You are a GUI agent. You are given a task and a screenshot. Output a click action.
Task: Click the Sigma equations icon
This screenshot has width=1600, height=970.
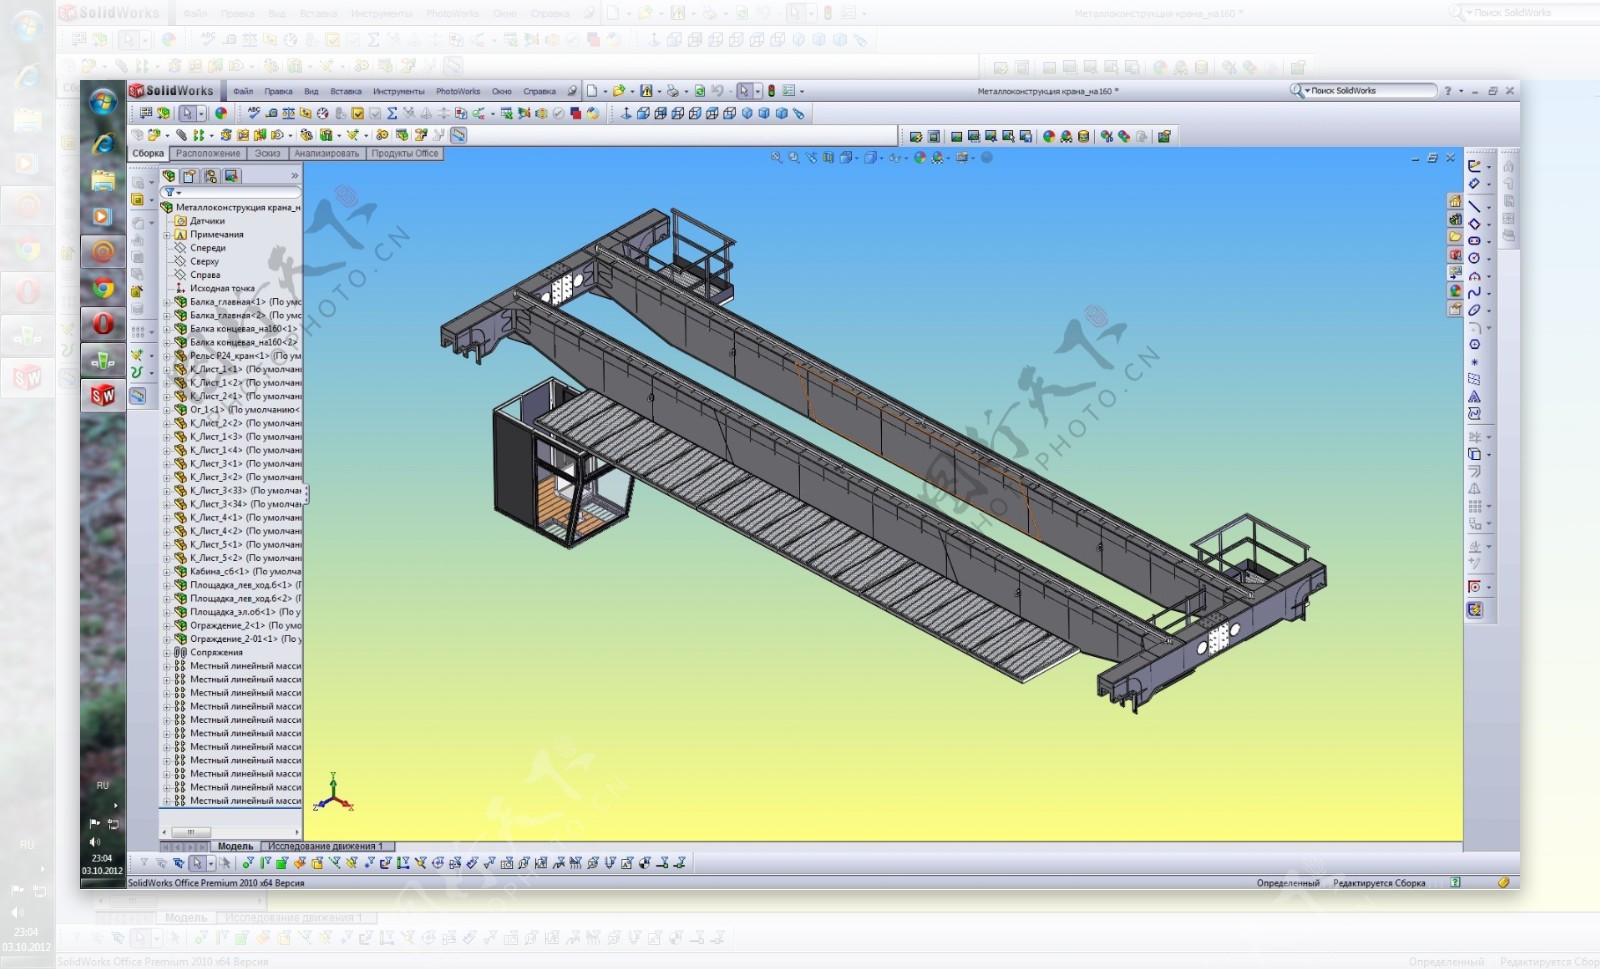pyautogui.click(x=392, y=113)
